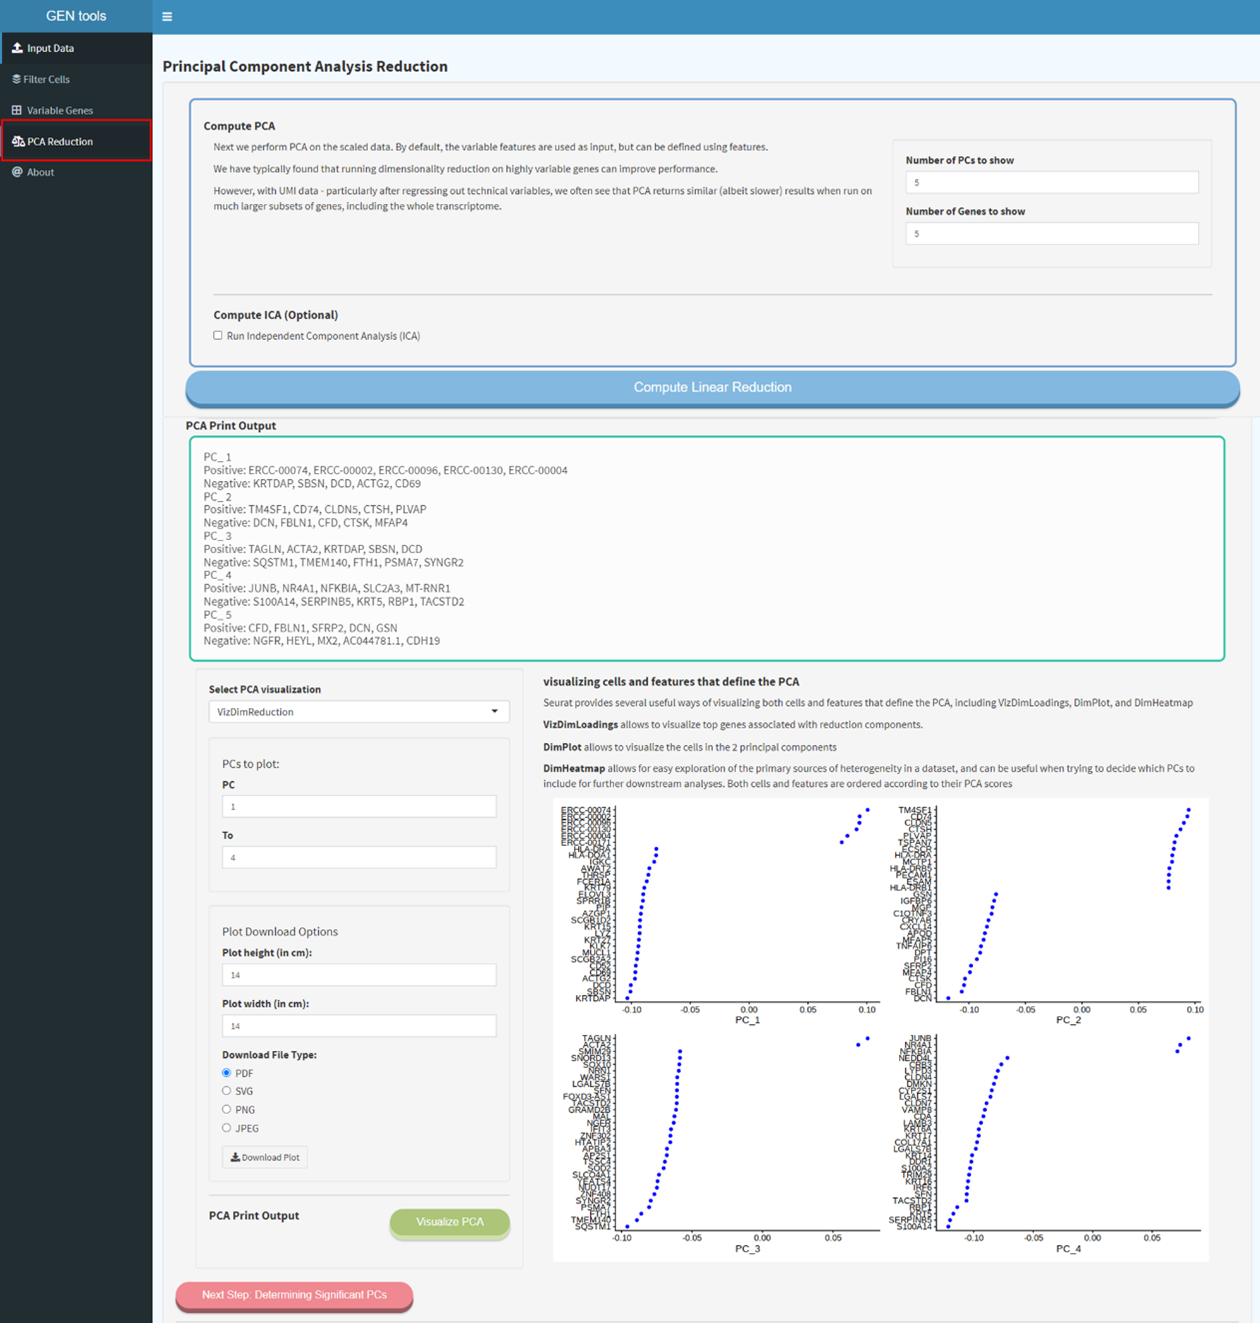
Task: Click Next Step: Determining Significant PCs
Action: (x=293, y=1294)
